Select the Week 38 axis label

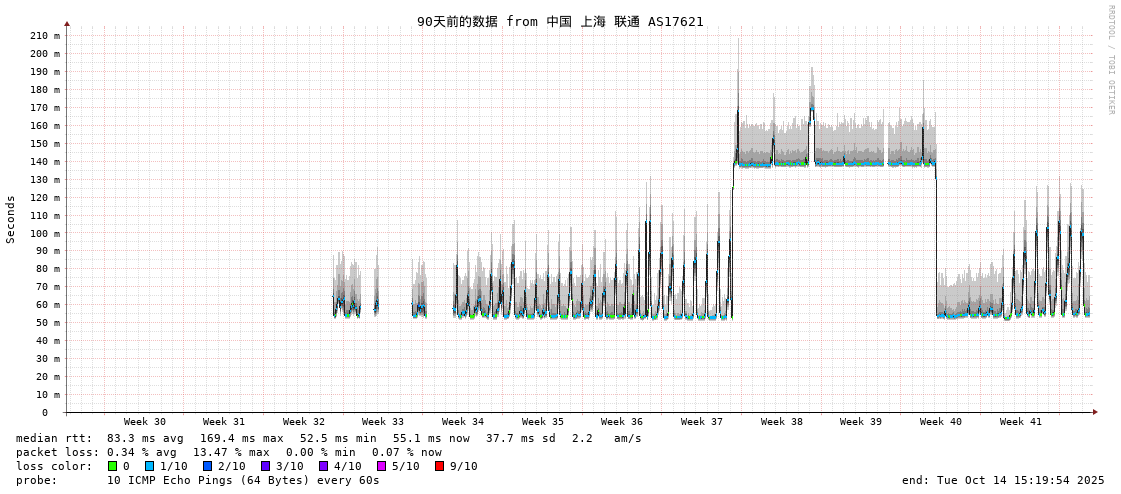click(x=781, y=422)
